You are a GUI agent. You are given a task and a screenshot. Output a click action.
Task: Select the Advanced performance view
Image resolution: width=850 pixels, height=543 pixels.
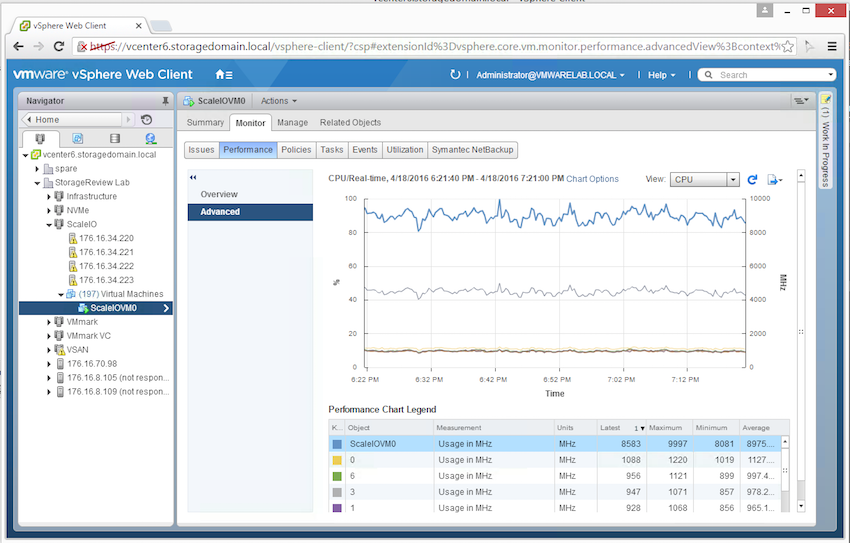(250, 212)
